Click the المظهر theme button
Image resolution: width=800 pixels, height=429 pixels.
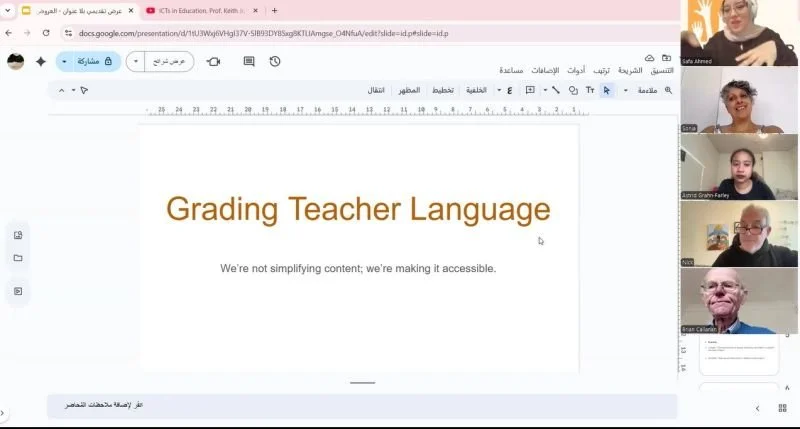click(409, 90)
